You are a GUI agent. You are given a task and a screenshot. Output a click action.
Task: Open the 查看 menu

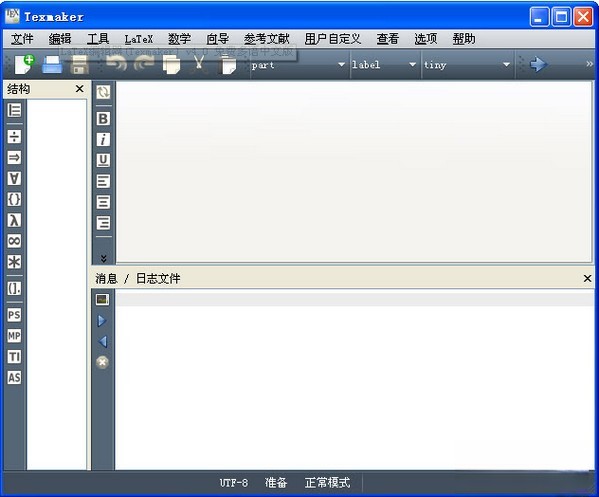click(x=387, y=39)
